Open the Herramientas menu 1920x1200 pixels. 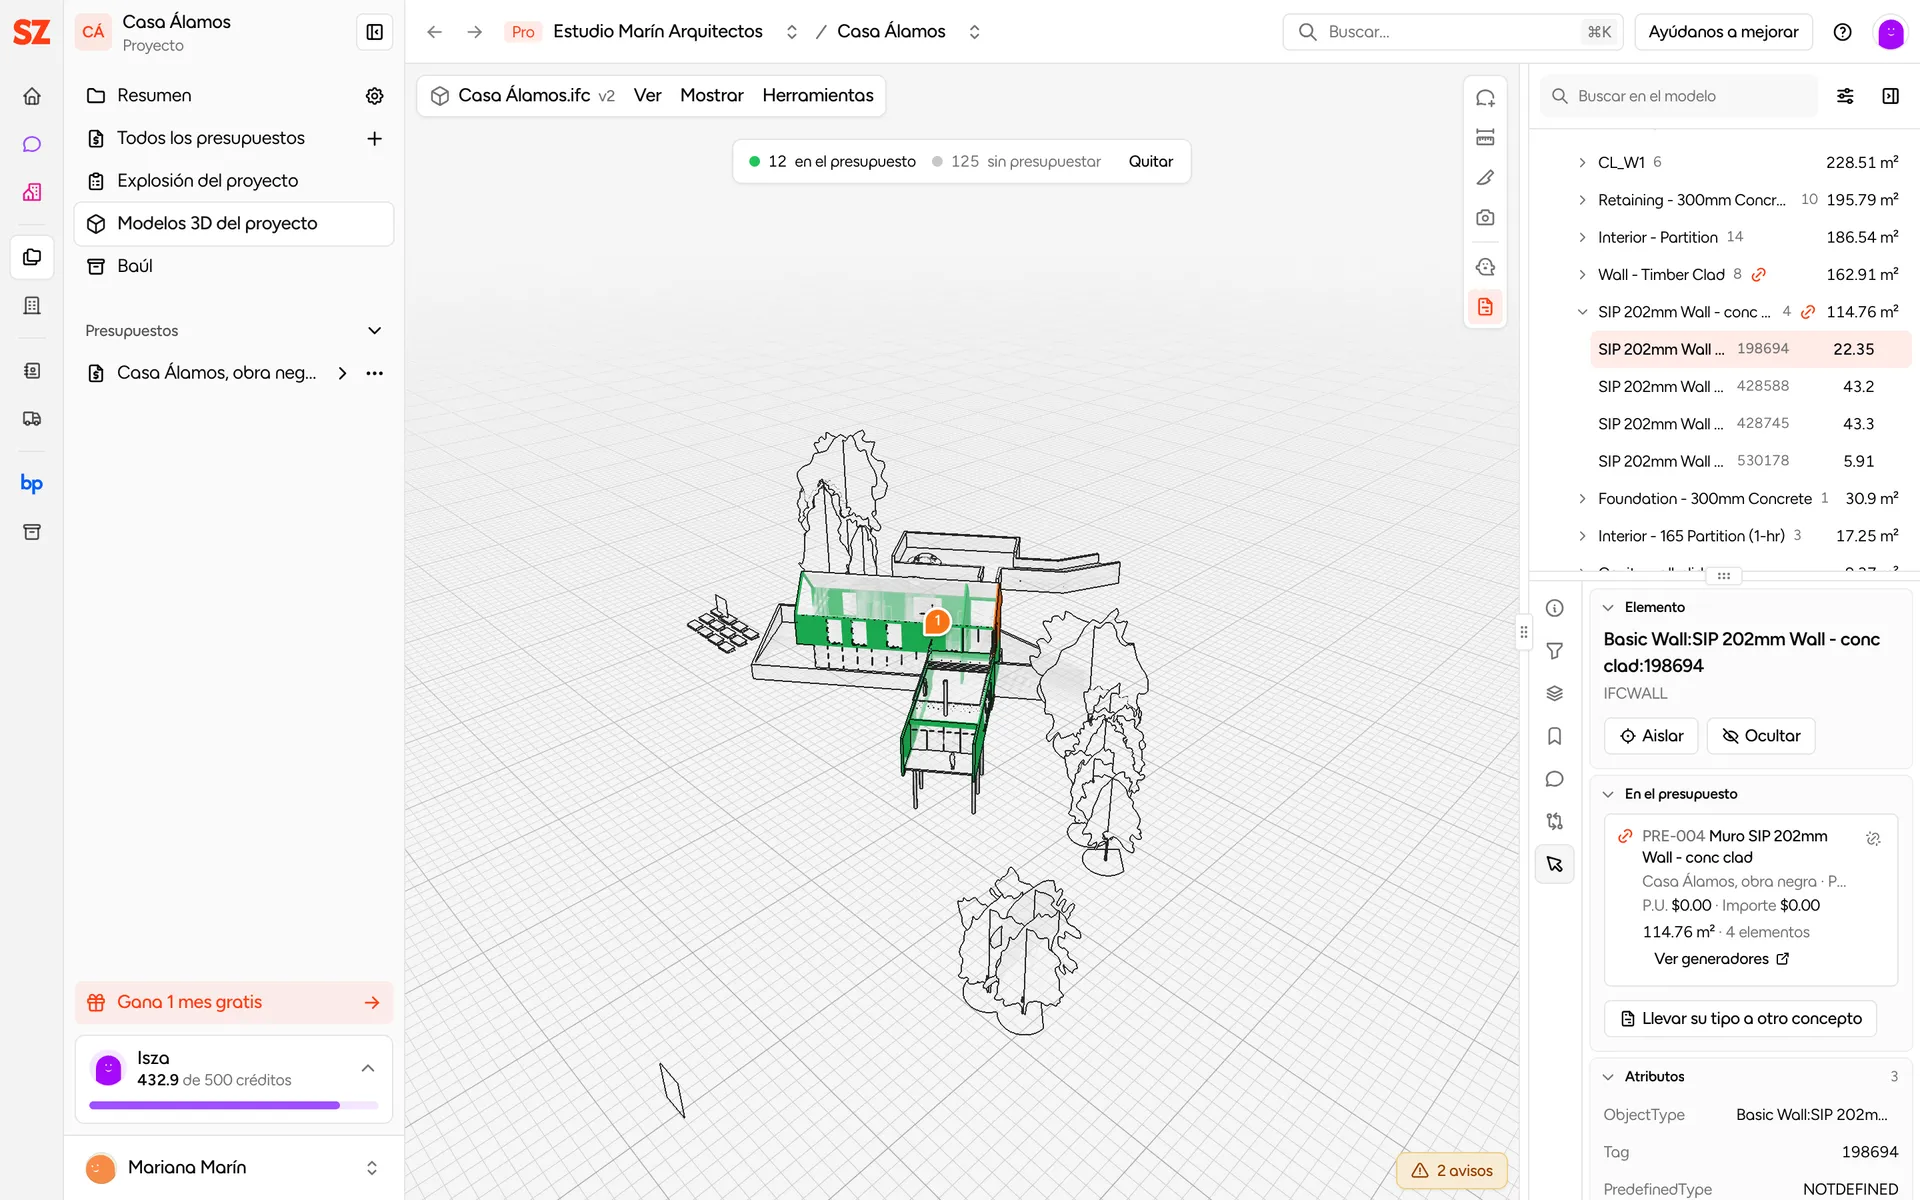(x=817, y=95)
